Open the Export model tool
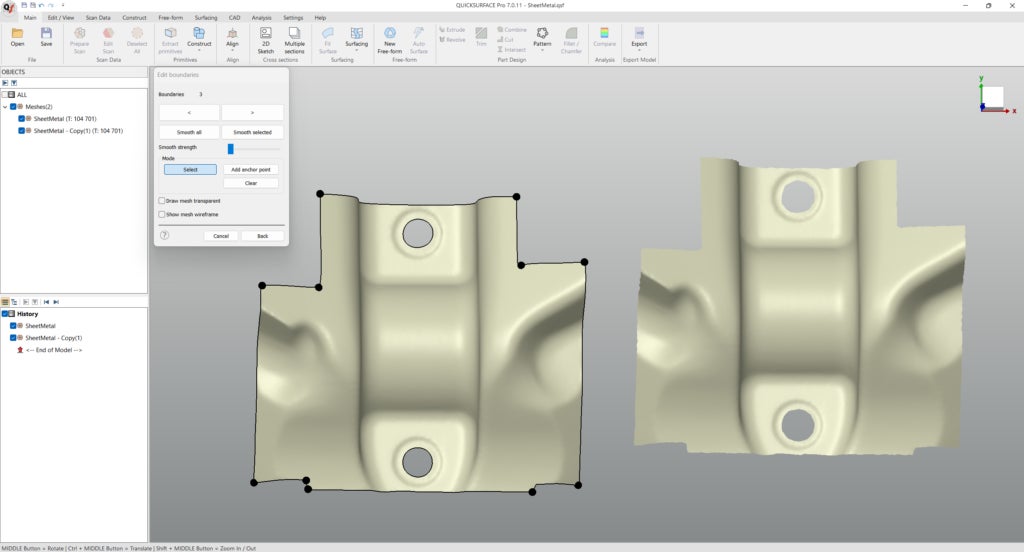This screenshot has width=1024, height=552. 639,38
